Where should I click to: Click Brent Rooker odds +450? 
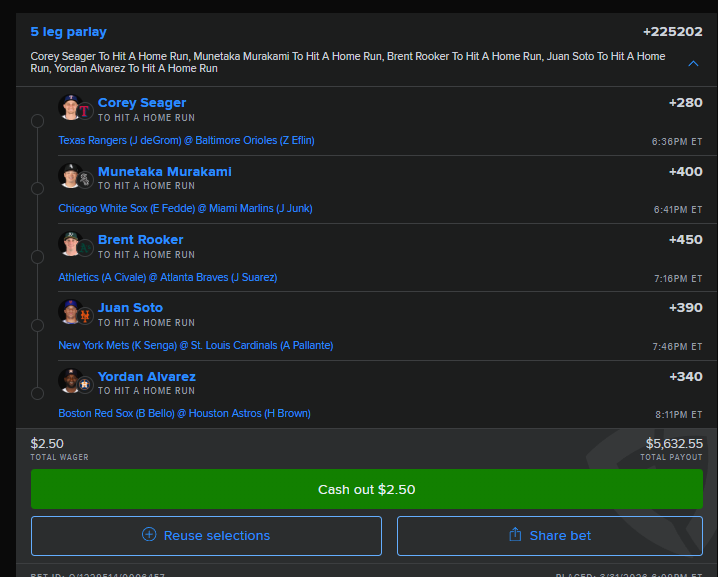click(685, 240)
